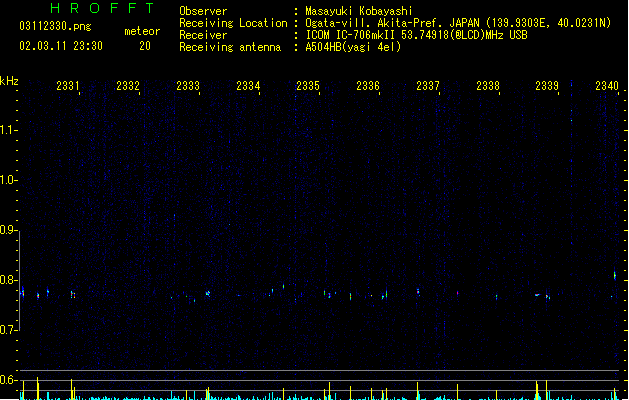Viewport: 629px width, 400px height.
Task: Click the kHz axis unit label
Action: (9, 81)
